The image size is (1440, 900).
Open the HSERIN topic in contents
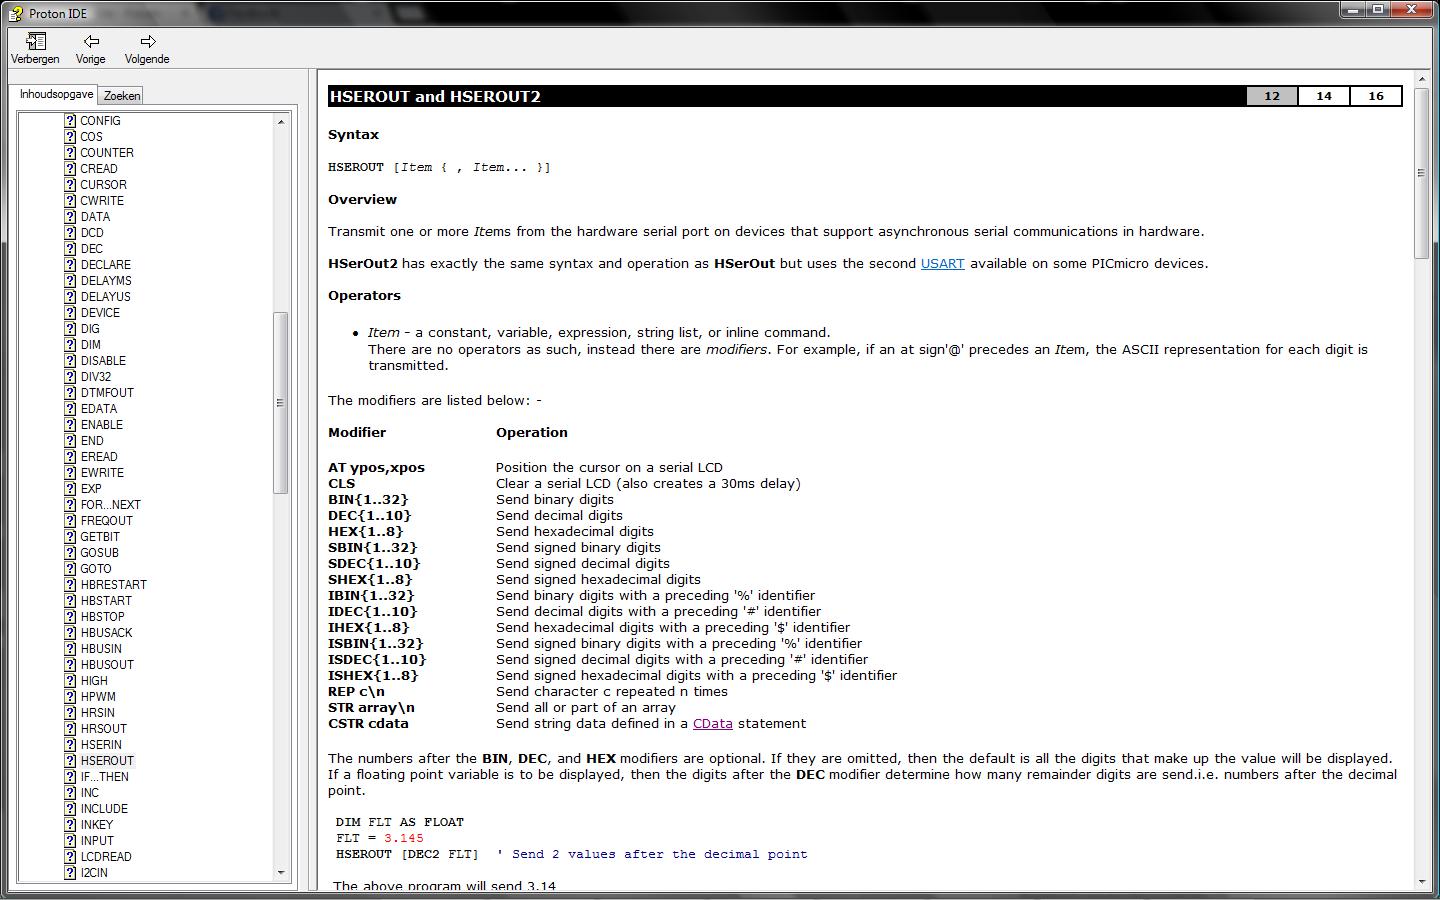tap(101, 745)
